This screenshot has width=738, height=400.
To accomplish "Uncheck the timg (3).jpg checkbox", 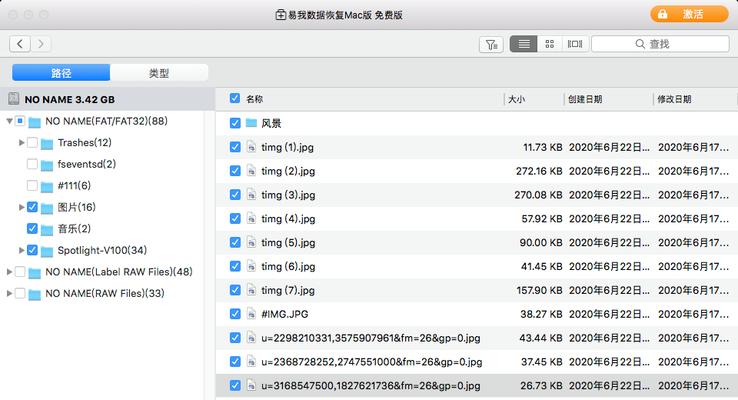I will click(x=235, y=194).
